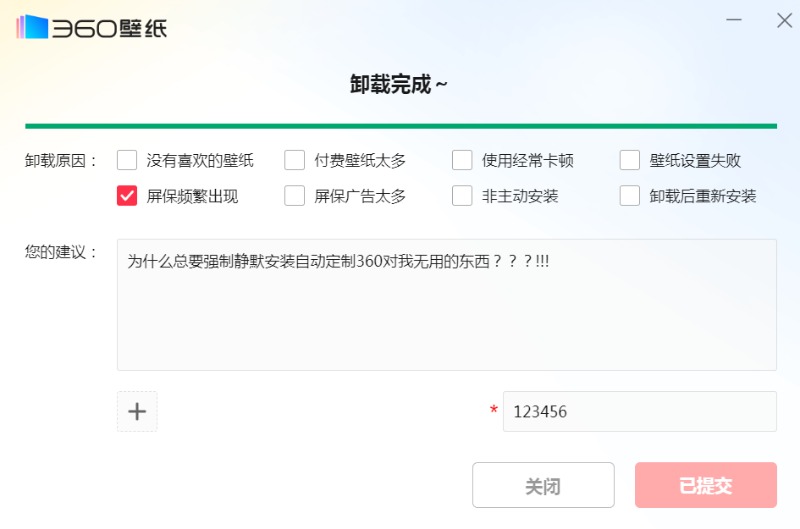Click the 关闭 button

click(x=543, y=485)
